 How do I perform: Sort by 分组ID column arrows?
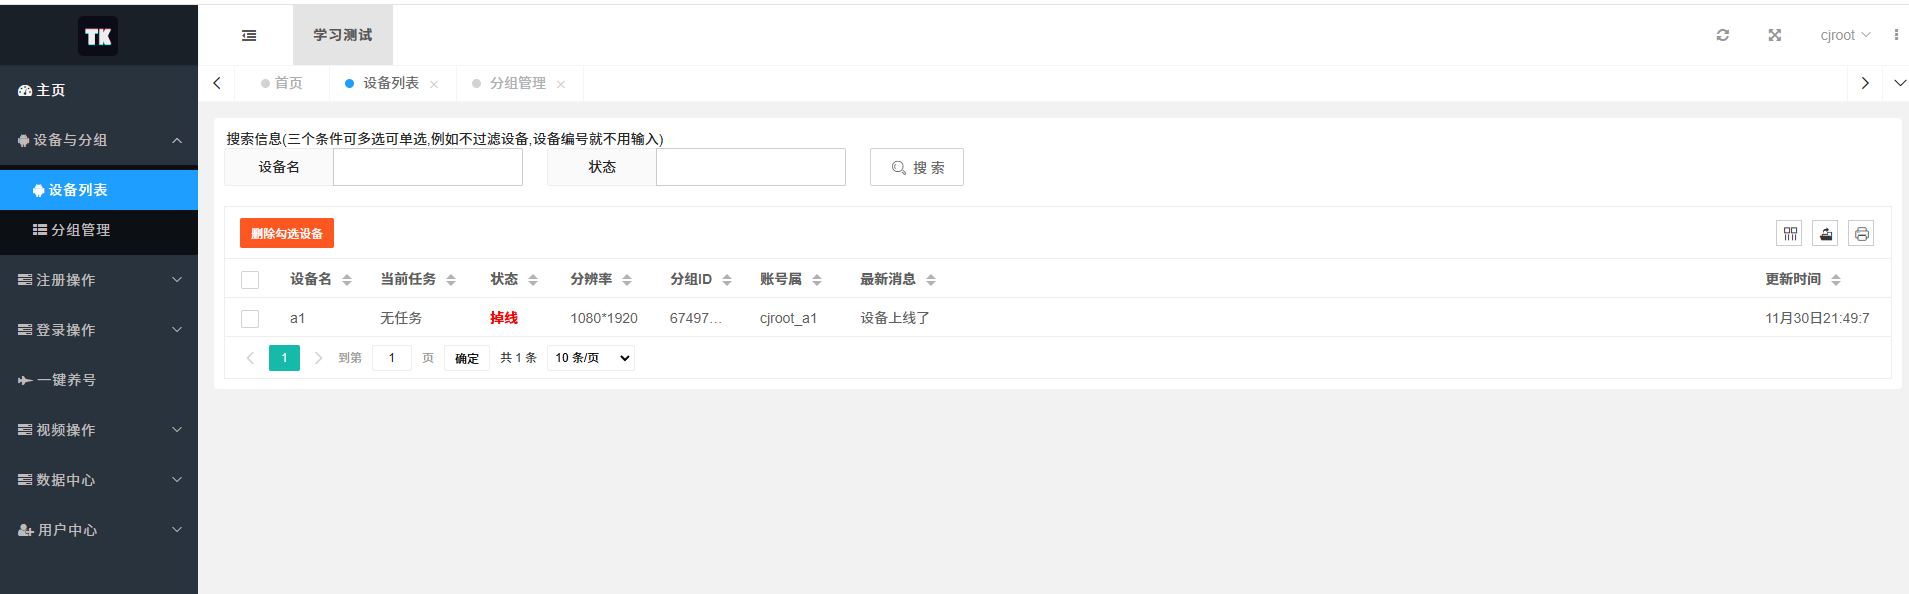click(727, 280)
